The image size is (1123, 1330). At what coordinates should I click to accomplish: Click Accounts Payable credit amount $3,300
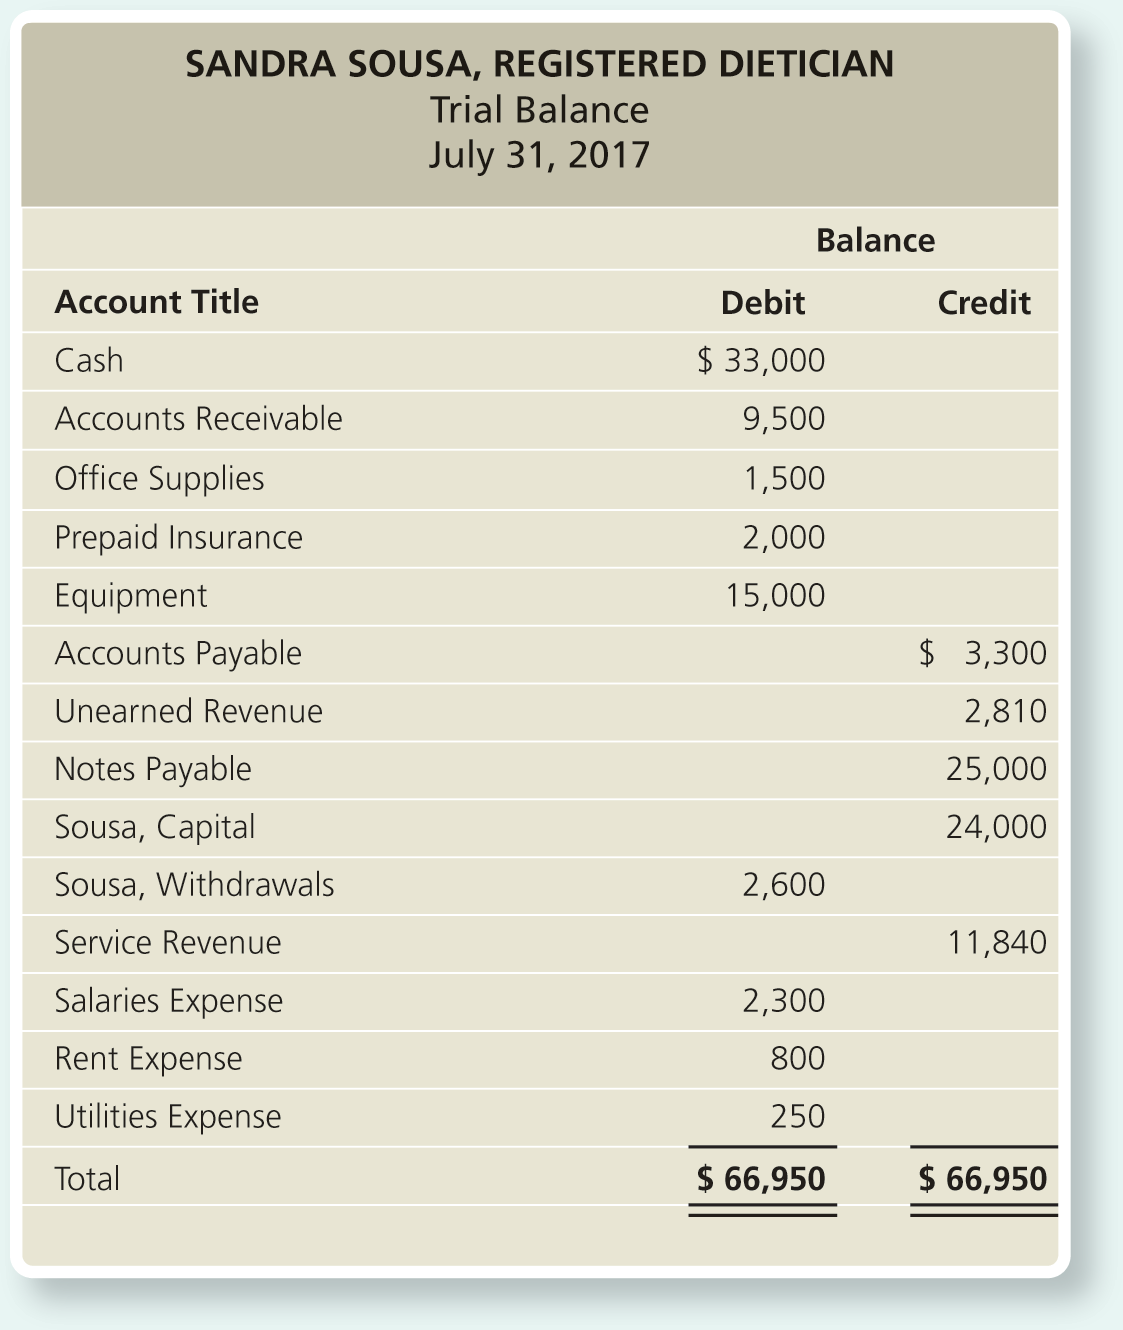(983, 653)
